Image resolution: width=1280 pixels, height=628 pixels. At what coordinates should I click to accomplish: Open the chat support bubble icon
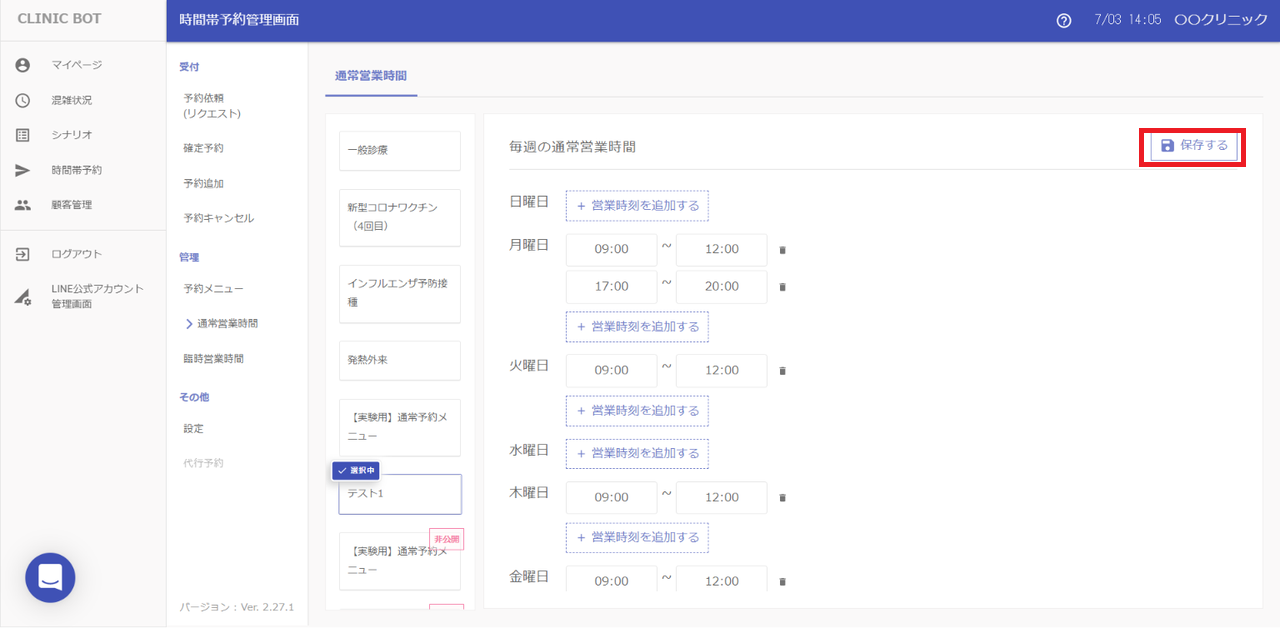click(50, 577)
